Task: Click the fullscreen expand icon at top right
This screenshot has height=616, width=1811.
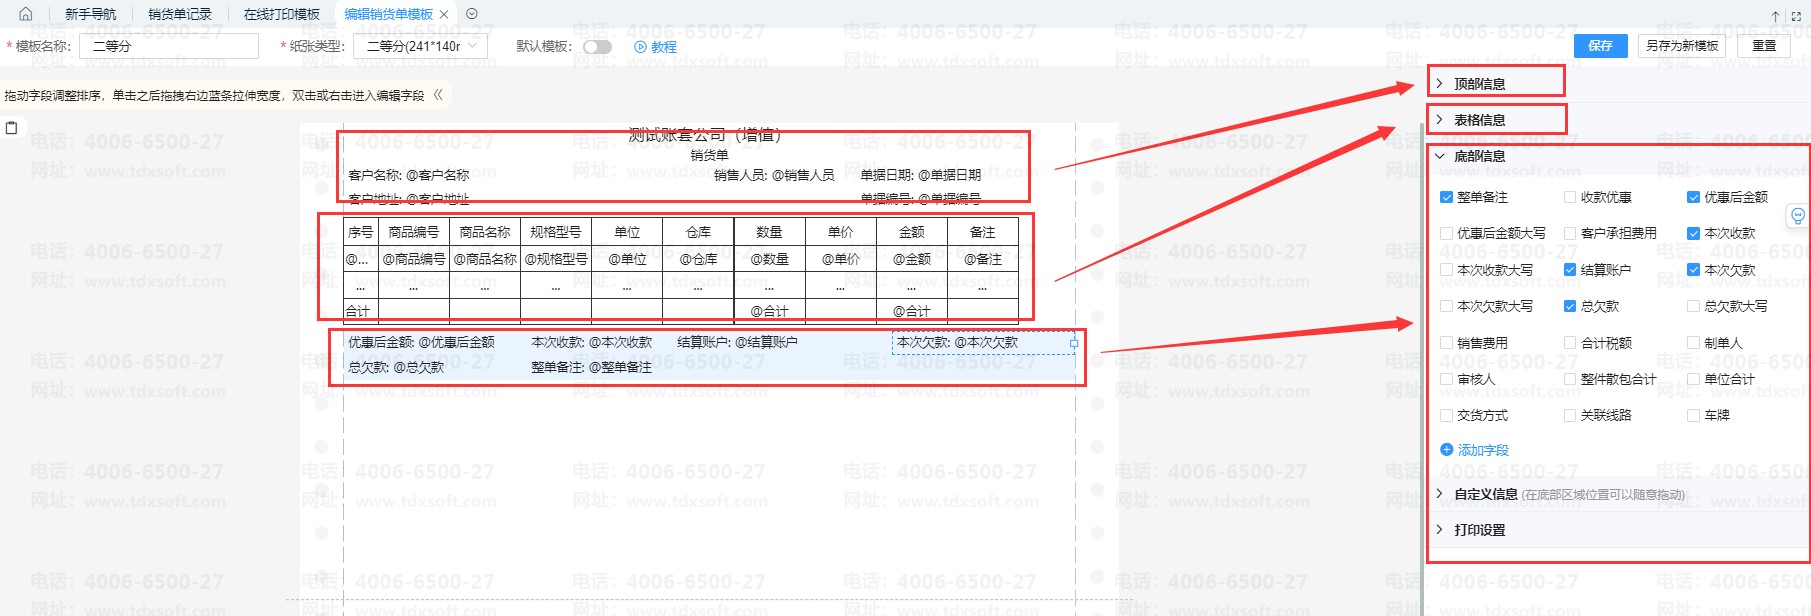Action: [1796, 16]
